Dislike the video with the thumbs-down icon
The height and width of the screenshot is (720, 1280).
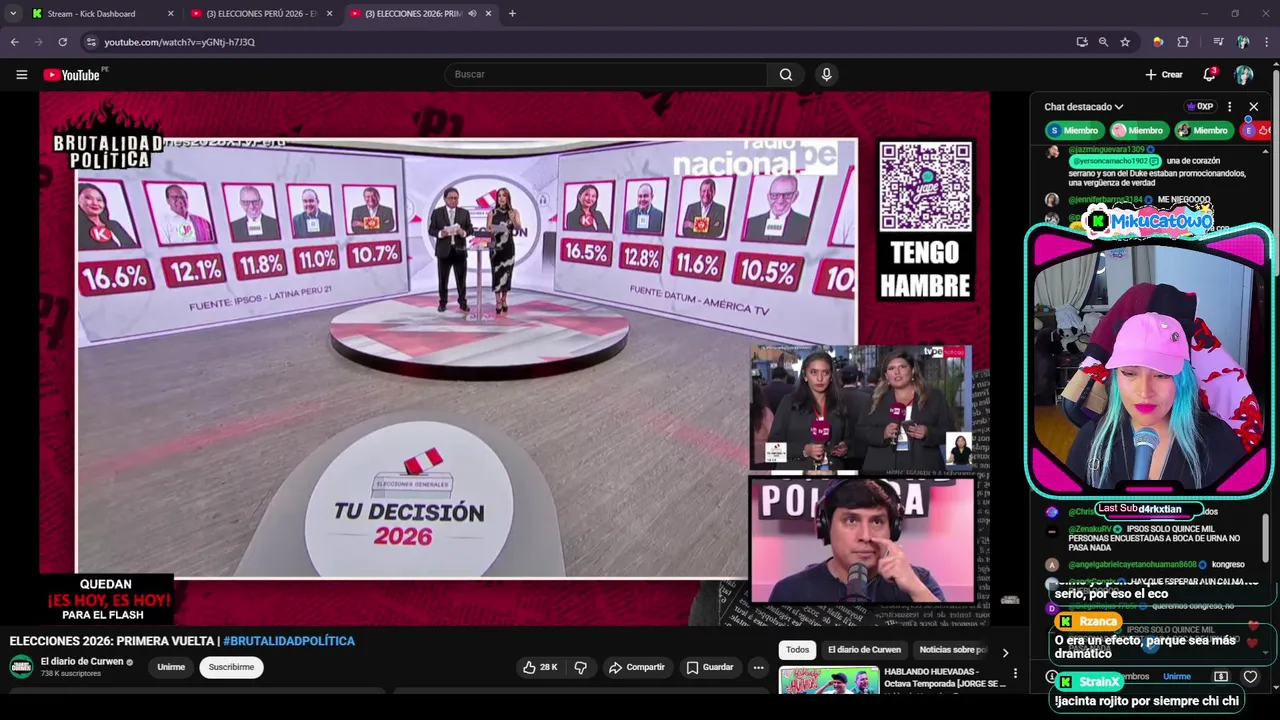coord(580,667)
